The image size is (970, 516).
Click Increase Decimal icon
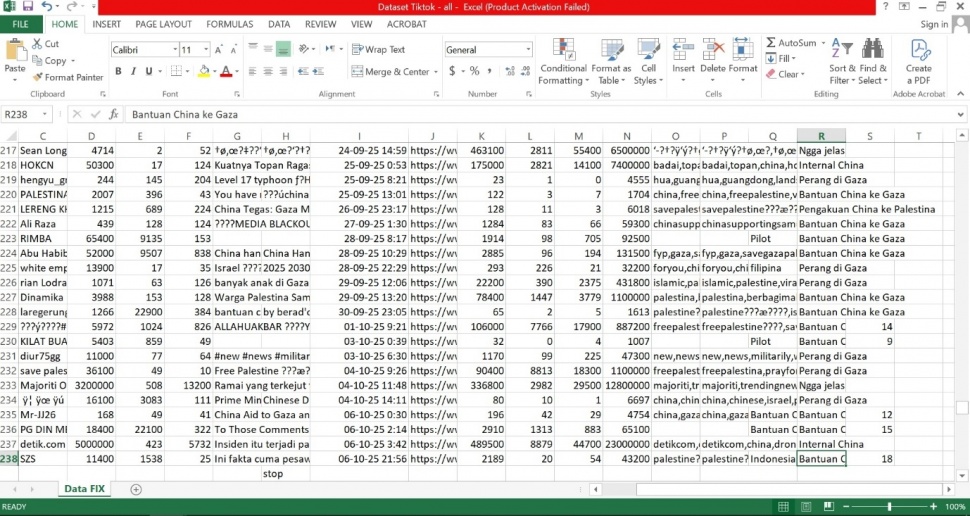pos(510,71)
